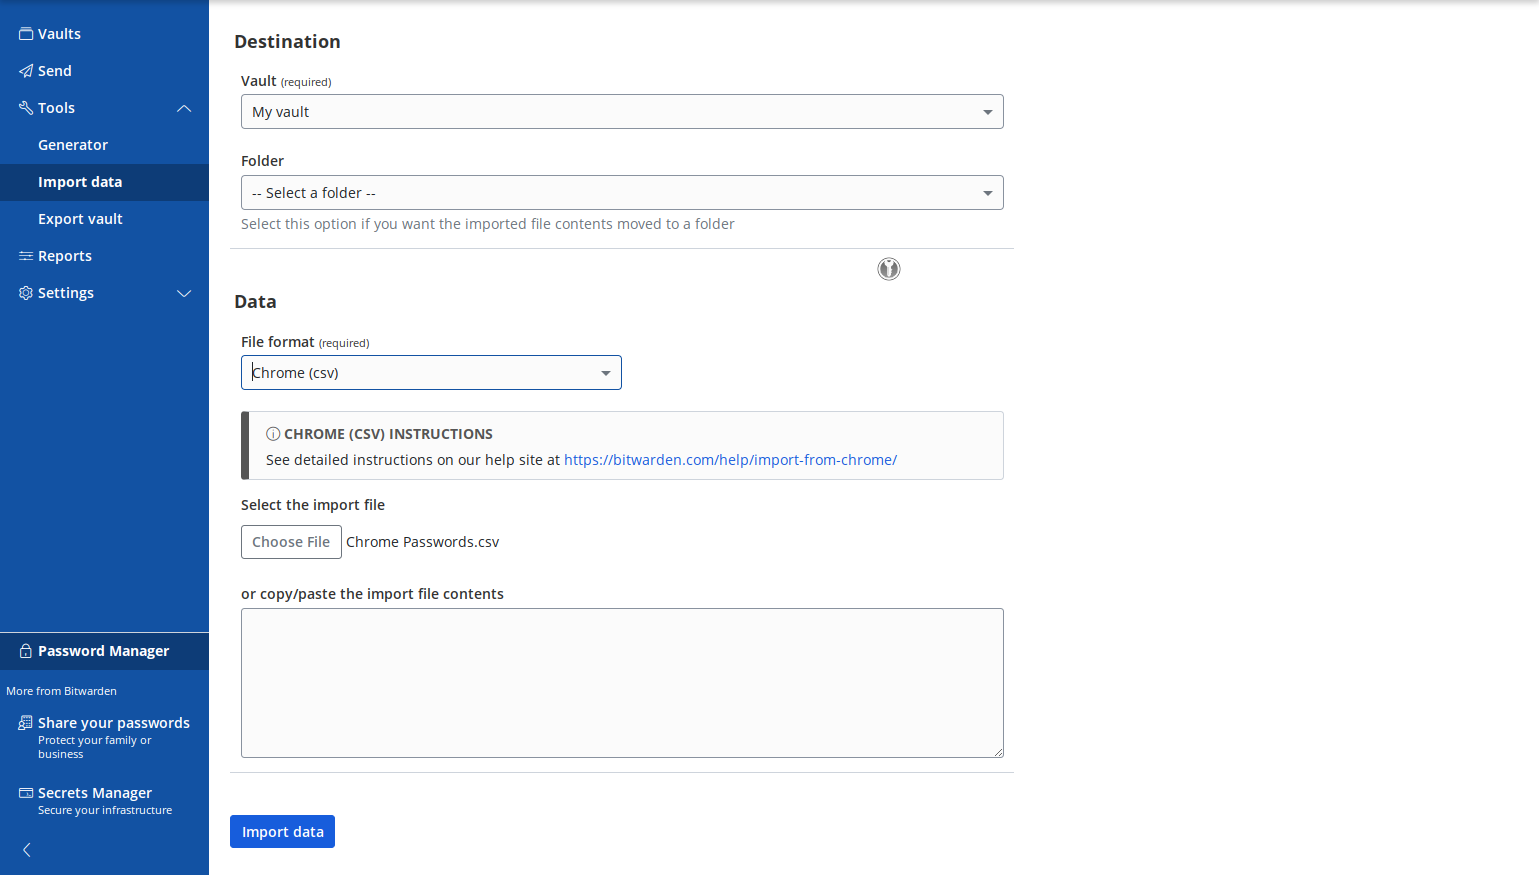The image size is (1539, 875).
Task: Click the Choose File button
Action: point(291,542)
